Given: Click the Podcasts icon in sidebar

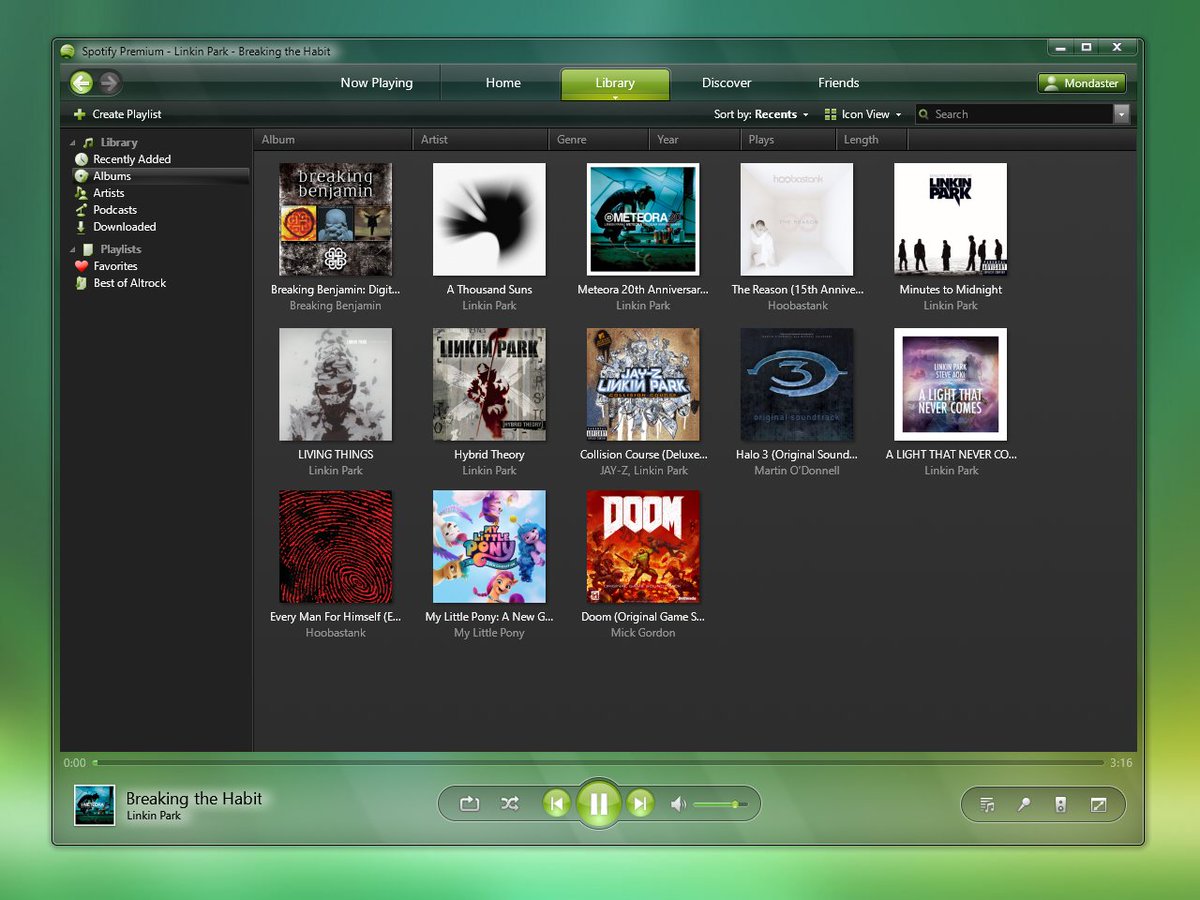Looking at the screenshot, I should [81, 210].
